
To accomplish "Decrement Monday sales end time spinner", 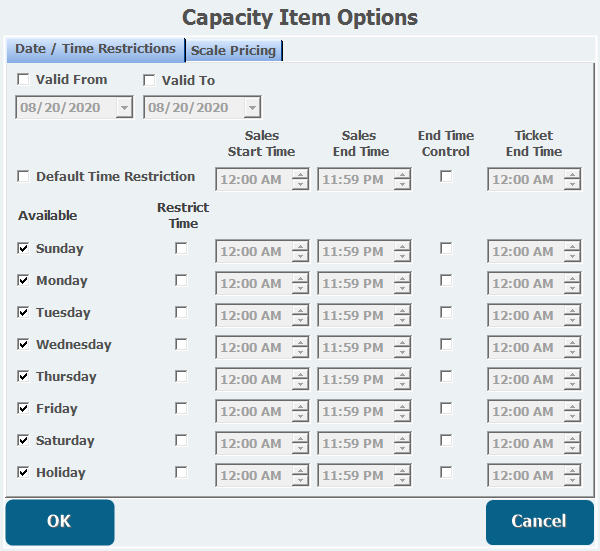I will click(x=402, y=289).
